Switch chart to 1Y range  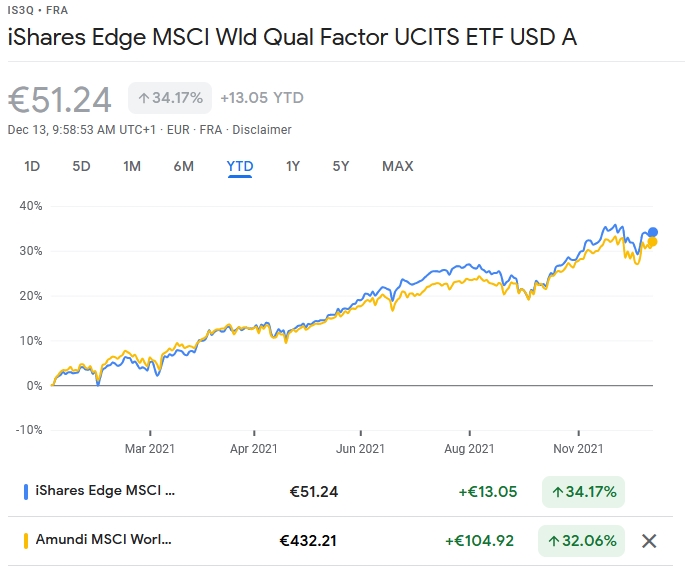293,166
